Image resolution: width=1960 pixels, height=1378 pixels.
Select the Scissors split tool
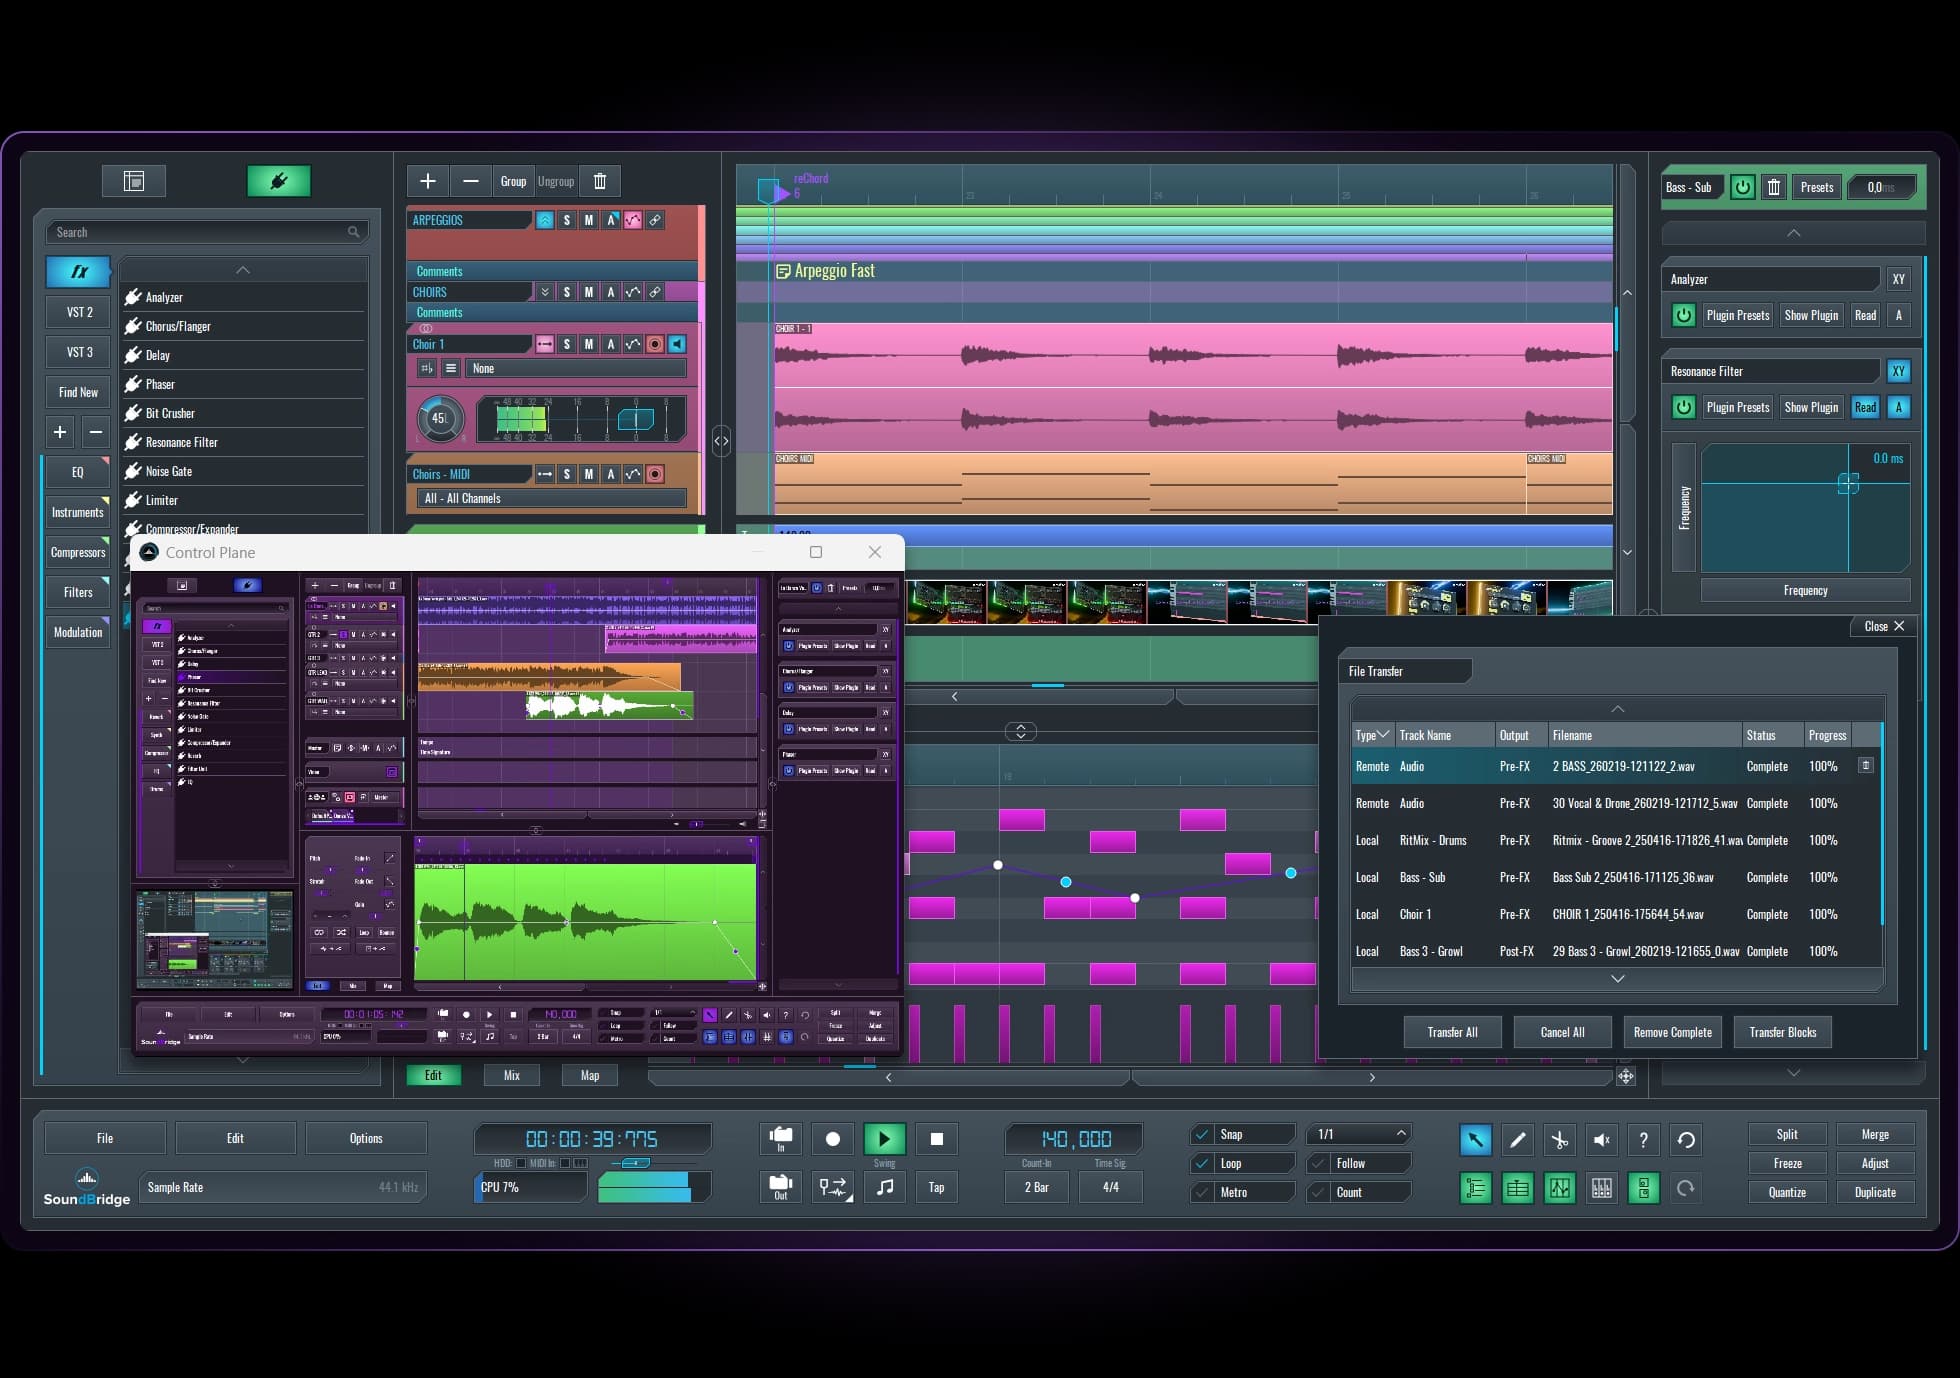coord(1559,1140)
